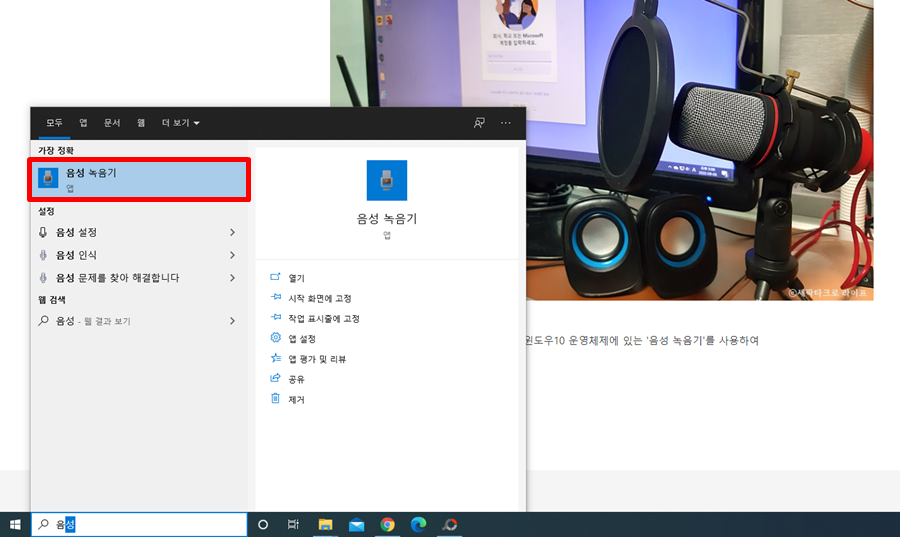Click search magnifier icon beside 음성 웹 결과
The image size is (900, 537).
coord(43,321)
